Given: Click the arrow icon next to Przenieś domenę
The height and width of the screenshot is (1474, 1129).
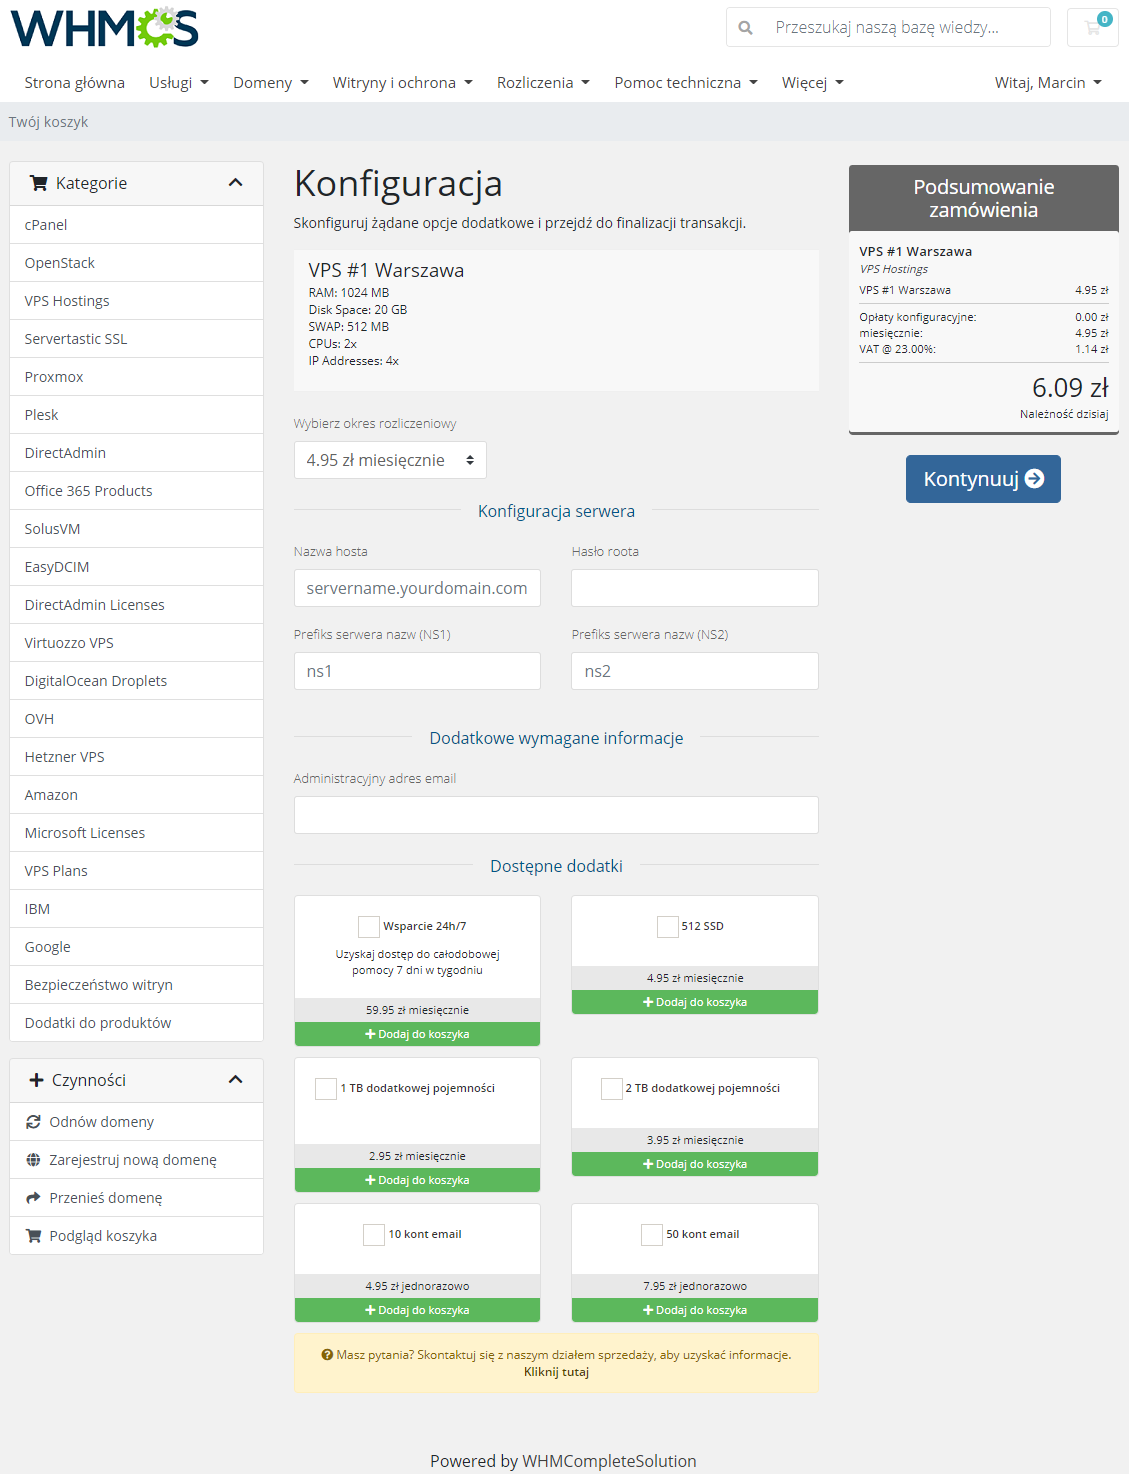Looking at the screenshot, I should 33,1197.
